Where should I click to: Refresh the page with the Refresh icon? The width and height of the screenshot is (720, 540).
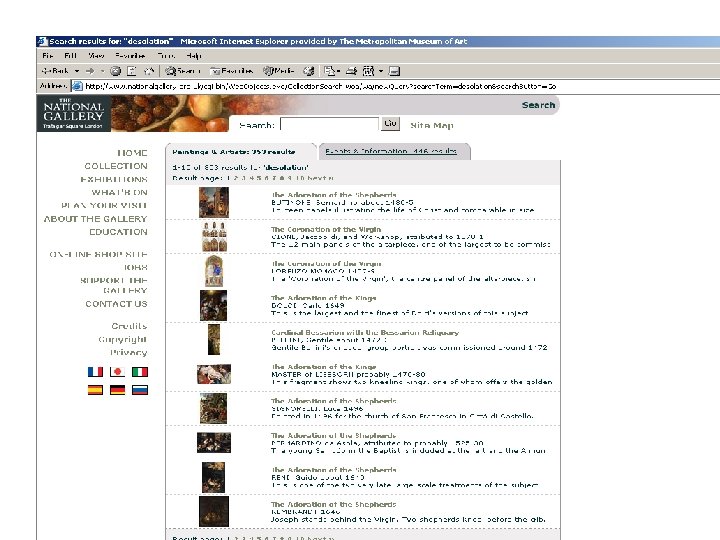(x=132, y=71)
